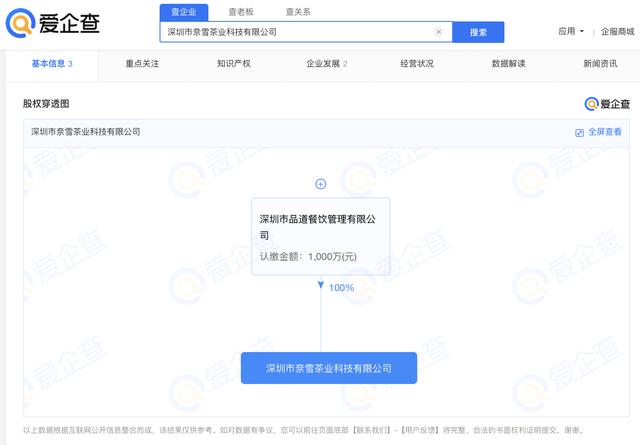Click the blue 深圳市奈雪茶业科技有限公司 node
This screenshot has height=445, width=640.
(x=329, y=368)
